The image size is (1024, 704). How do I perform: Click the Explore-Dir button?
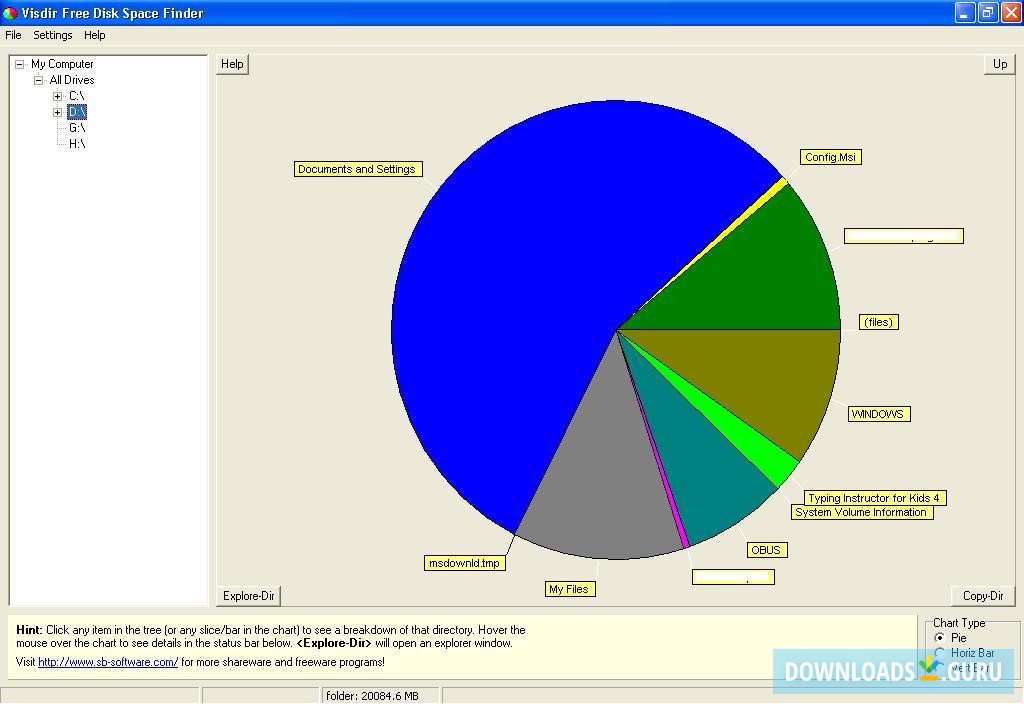click(247, 595)
